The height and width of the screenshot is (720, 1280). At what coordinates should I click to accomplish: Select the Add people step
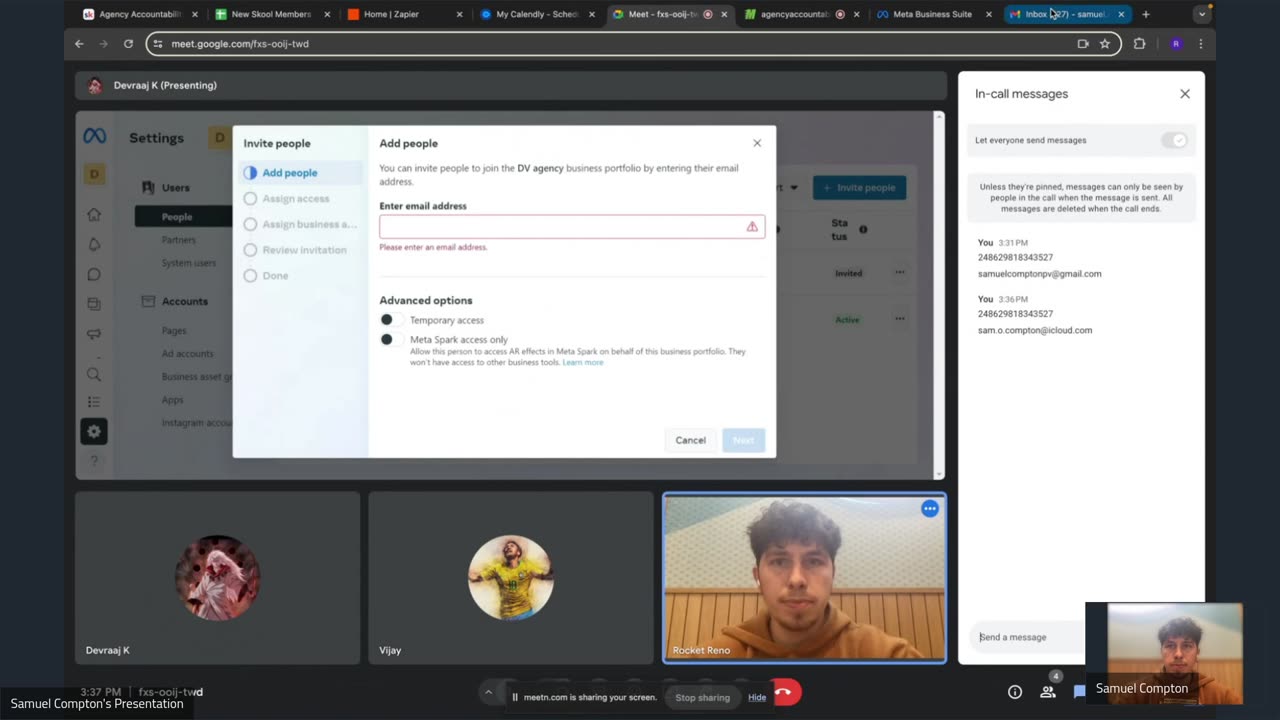300,173
